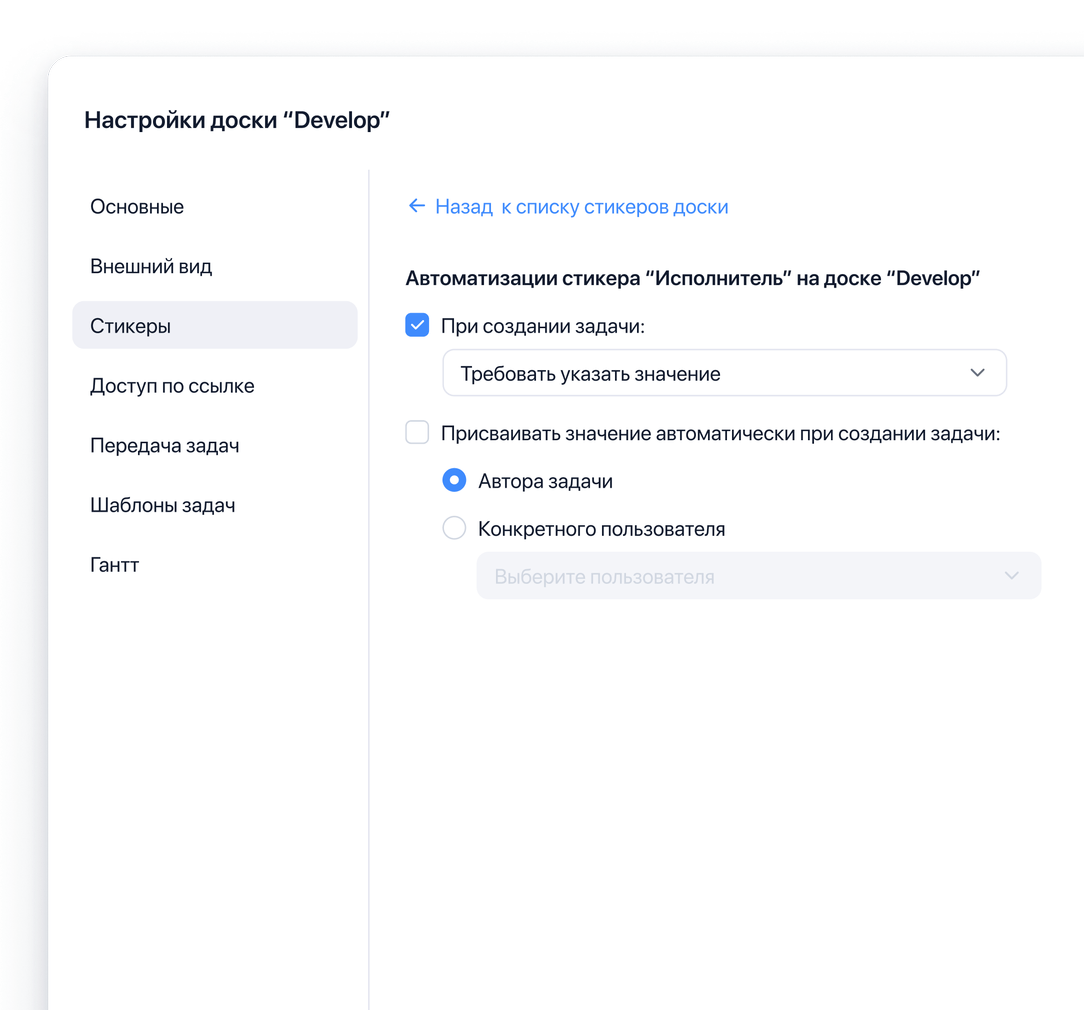Click the back arrow icon
The image size is (1084, 1010).
417,206
